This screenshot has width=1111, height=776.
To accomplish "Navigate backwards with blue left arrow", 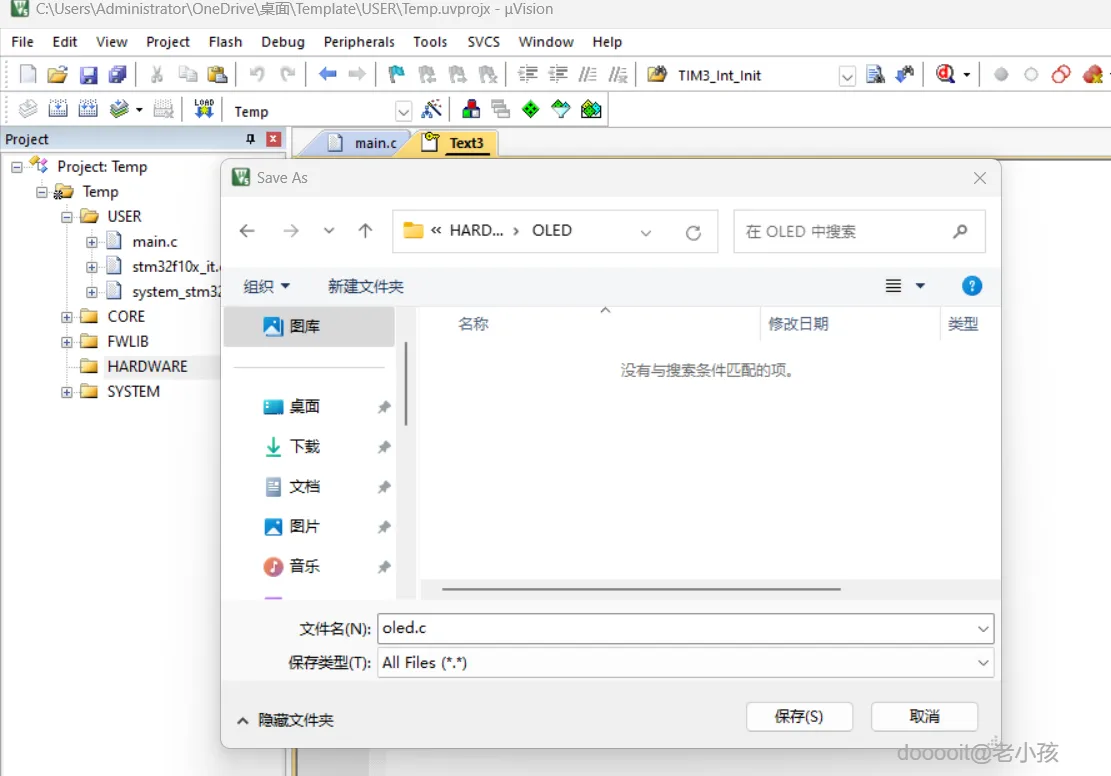I will 327,74.
